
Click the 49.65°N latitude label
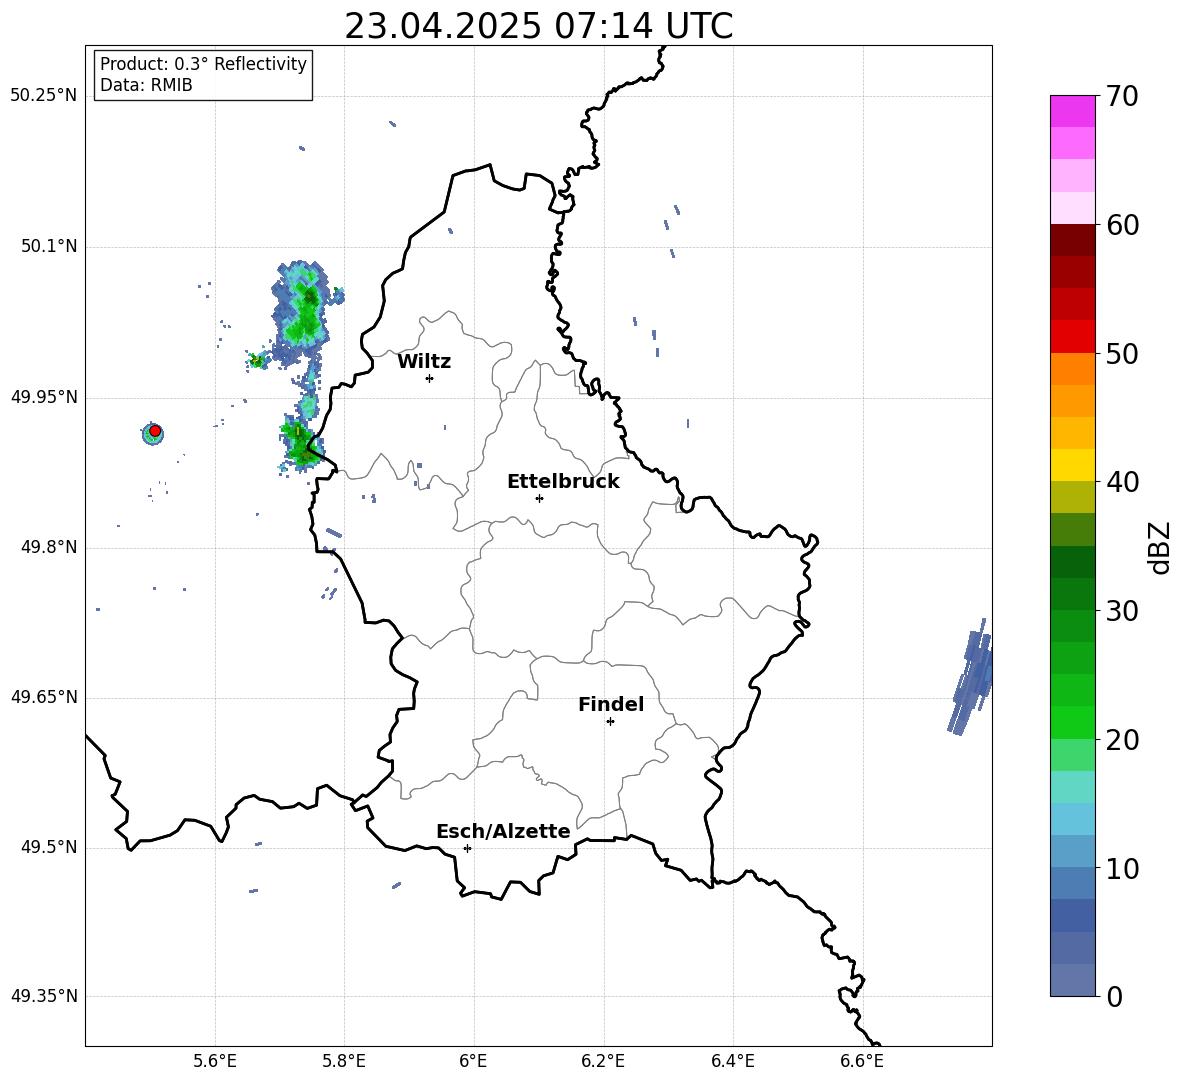tap(44, 697)
